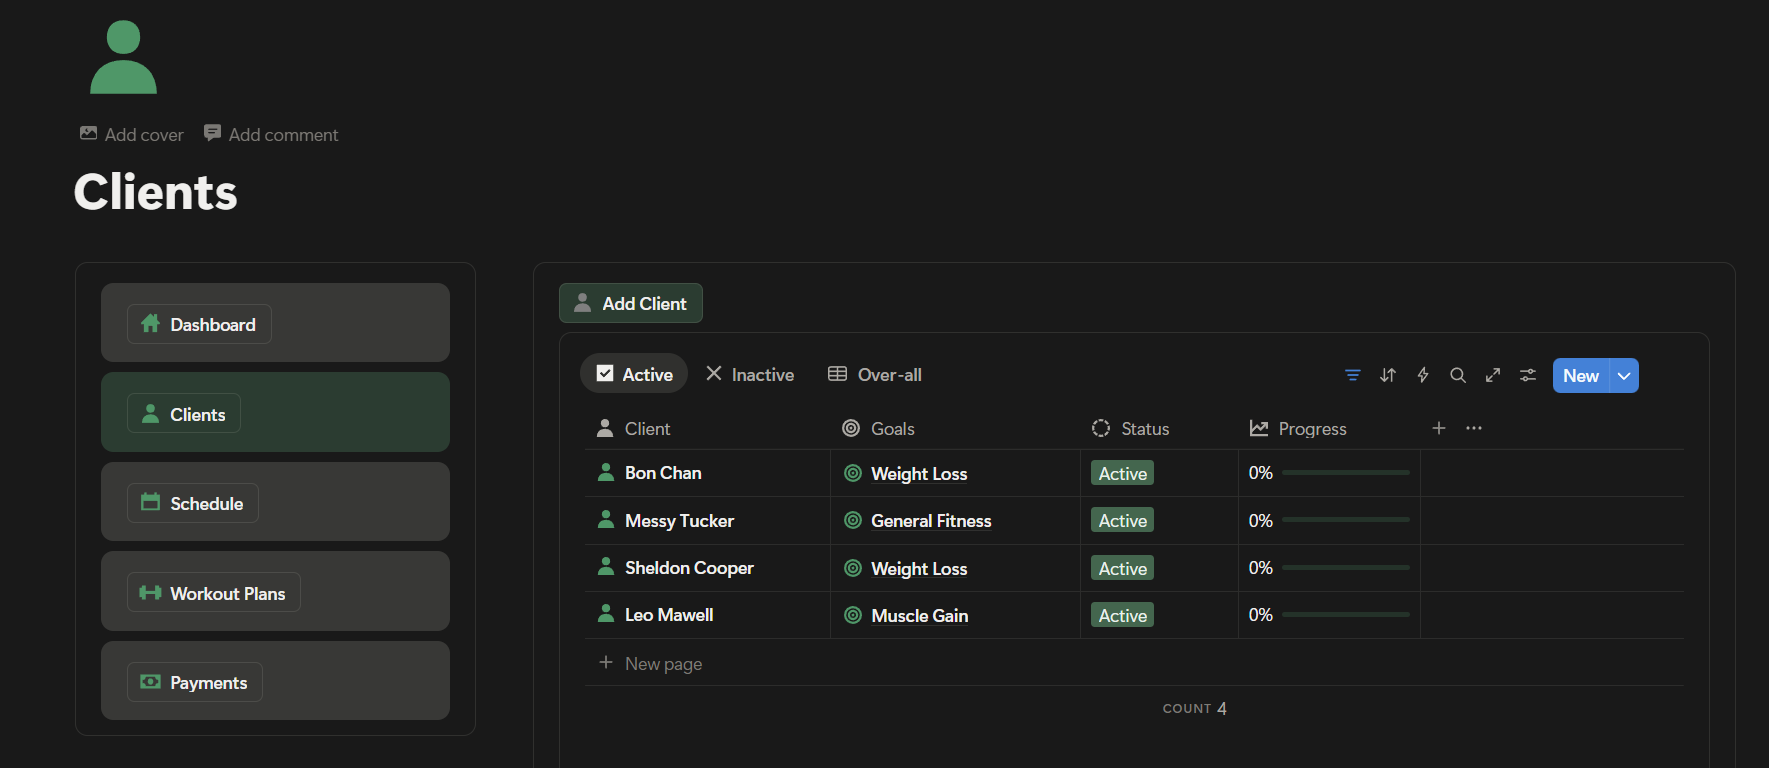Click the target icon in Bon Chan's row
This screenshot has height=768, width=1769.
[853, 473]
